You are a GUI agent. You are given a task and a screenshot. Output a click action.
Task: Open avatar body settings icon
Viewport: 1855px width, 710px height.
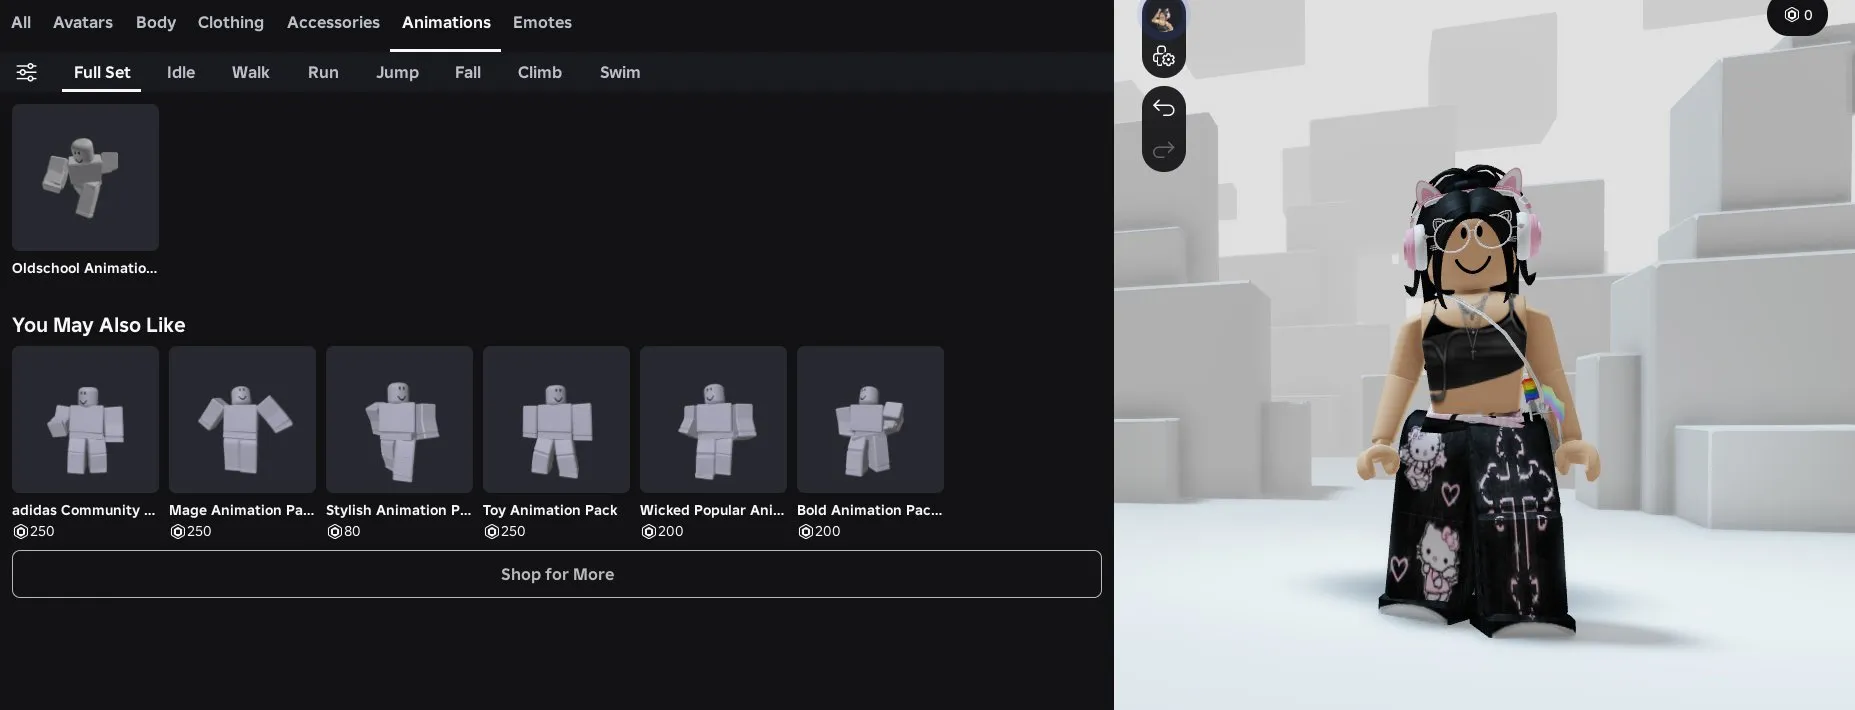click(x=1163, y=57)
